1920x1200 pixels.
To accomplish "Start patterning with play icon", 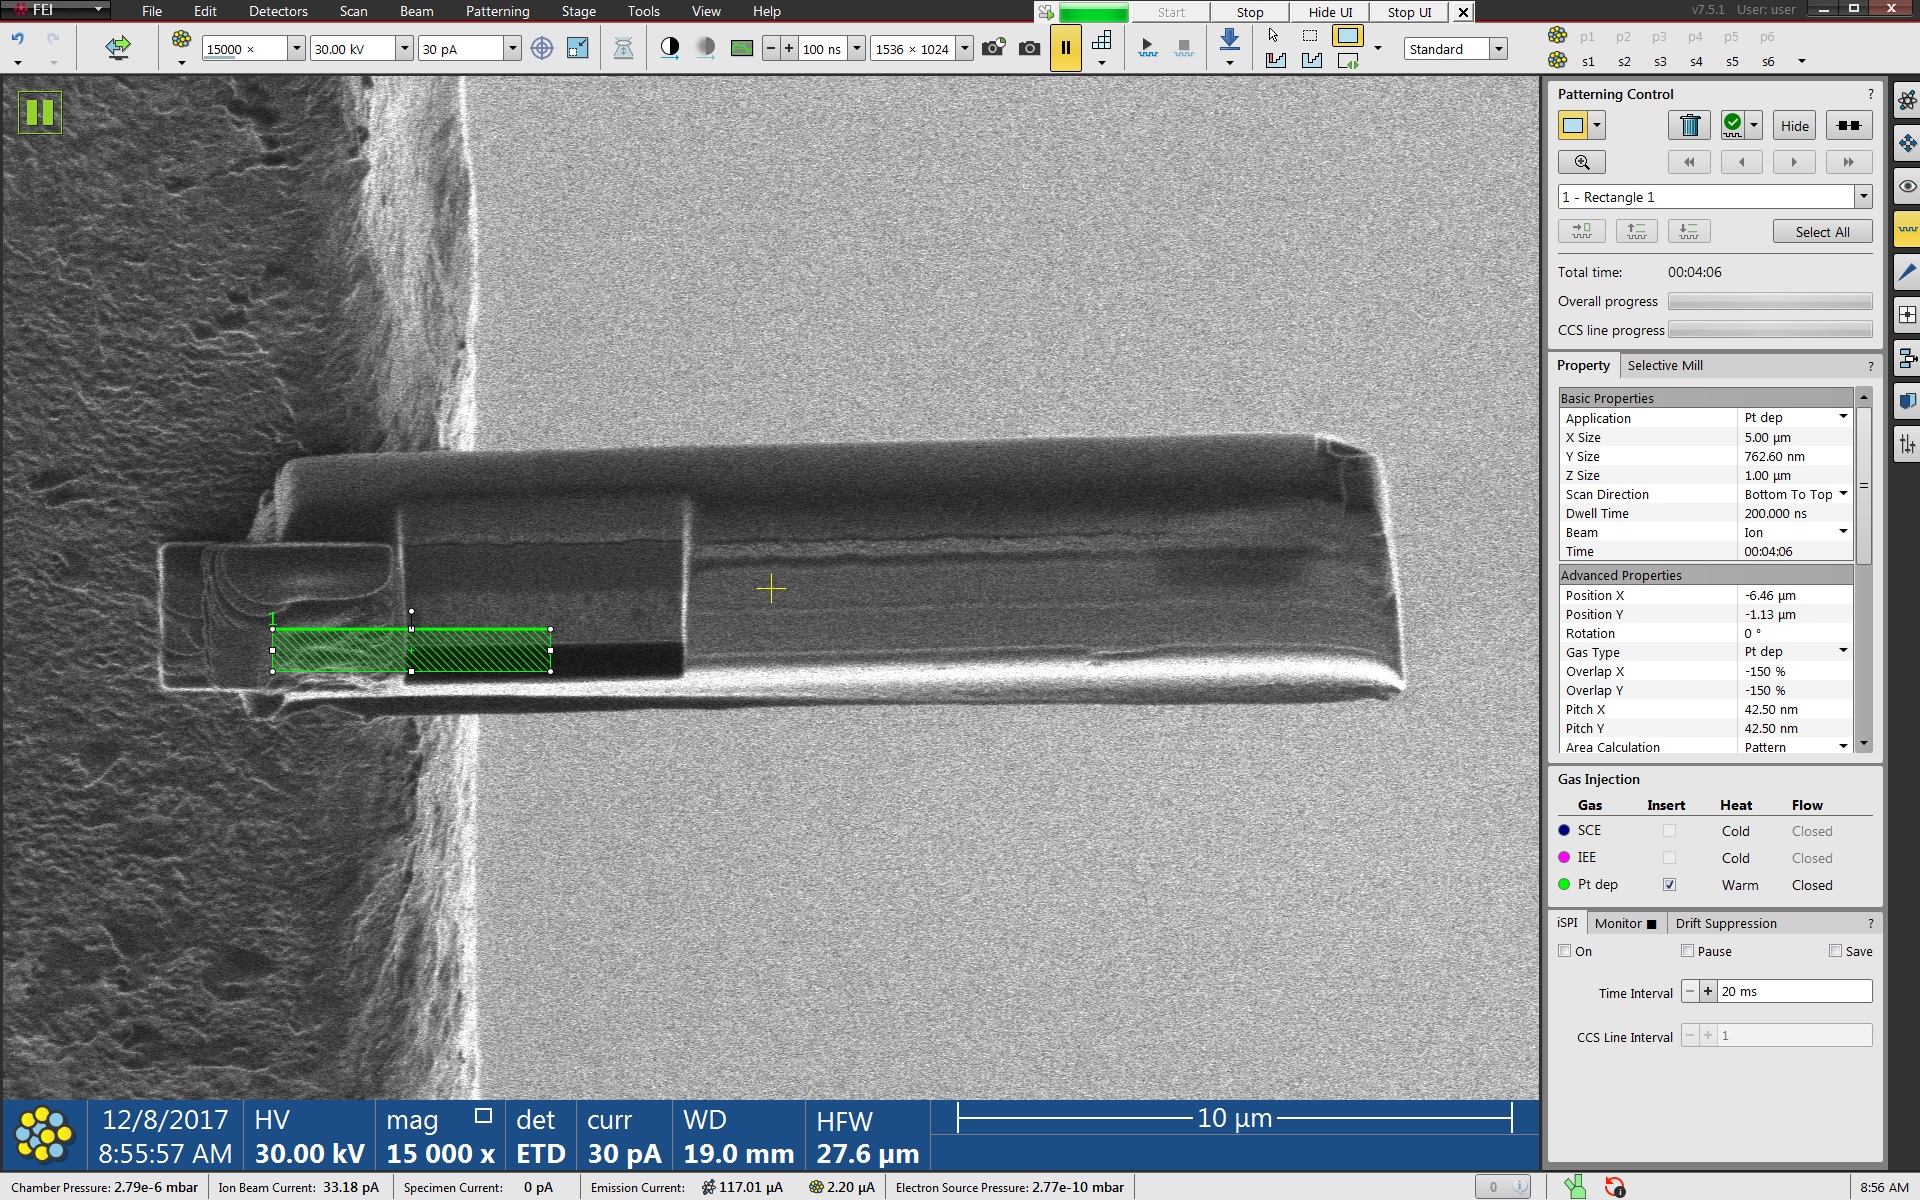I will pyautogui.click(x=1147, y=47).
